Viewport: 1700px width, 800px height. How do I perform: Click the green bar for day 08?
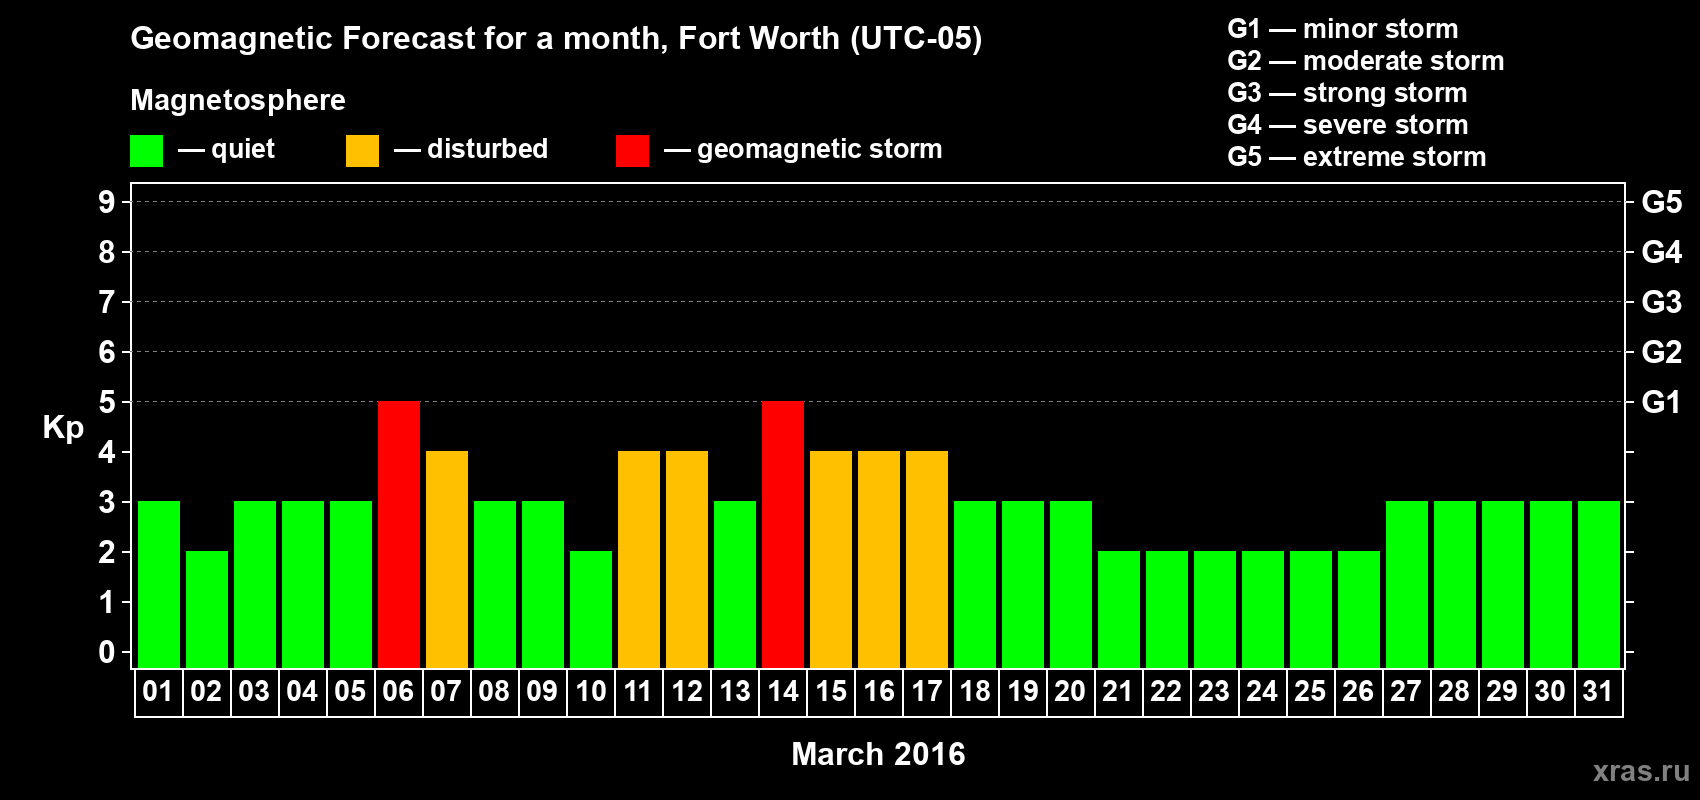(x=495, y=584)
